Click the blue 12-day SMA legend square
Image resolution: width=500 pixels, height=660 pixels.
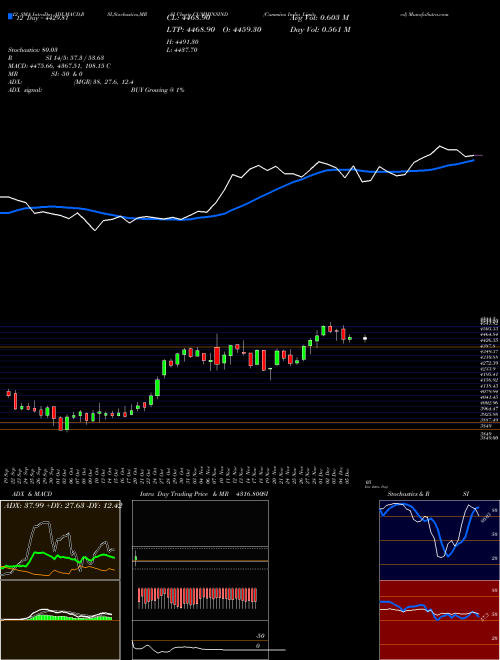10,17
